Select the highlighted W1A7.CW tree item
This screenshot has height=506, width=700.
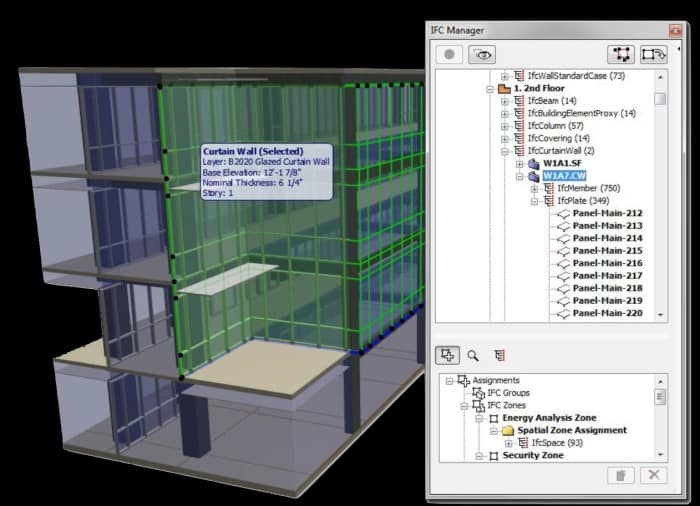click(564, 176)
